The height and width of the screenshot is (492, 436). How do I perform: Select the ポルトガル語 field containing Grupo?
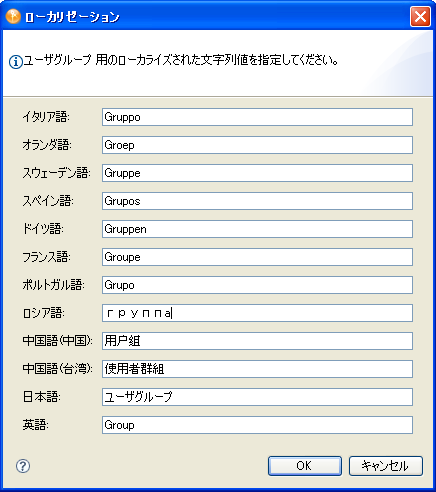[257, 285]
